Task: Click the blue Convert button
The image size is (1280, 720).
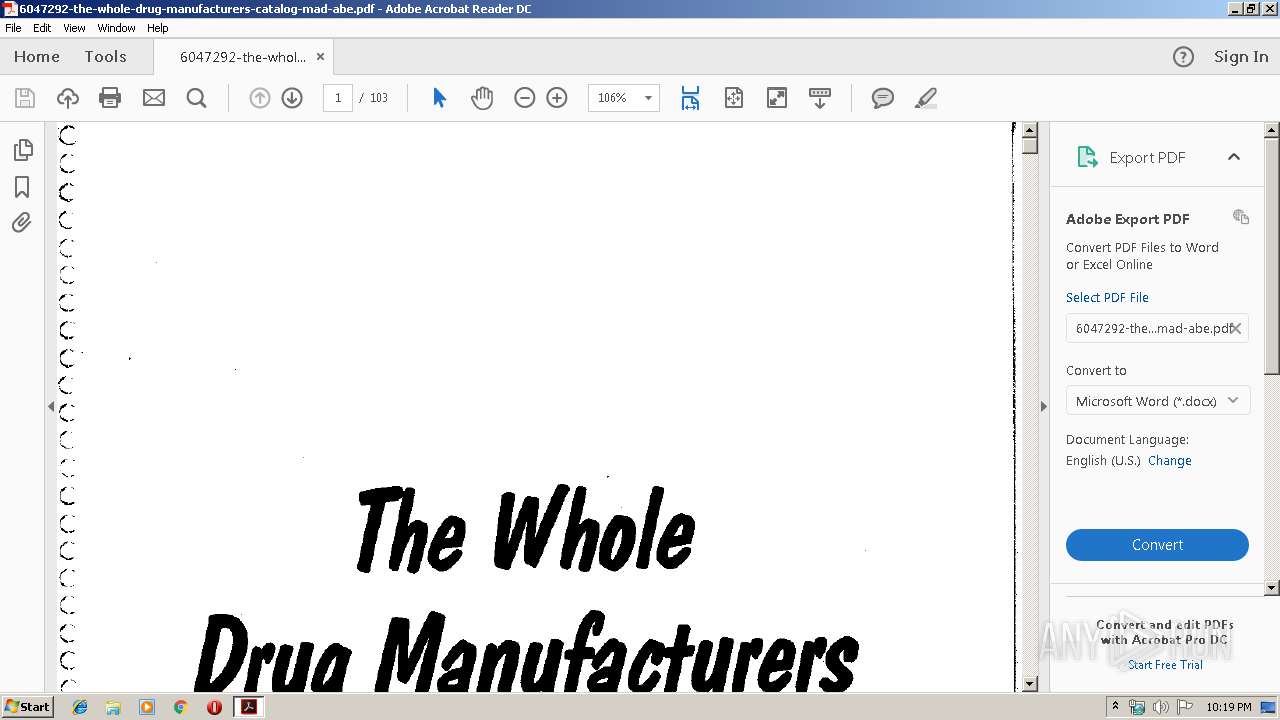Action: pyautogui.click(x=1157, y=545)
